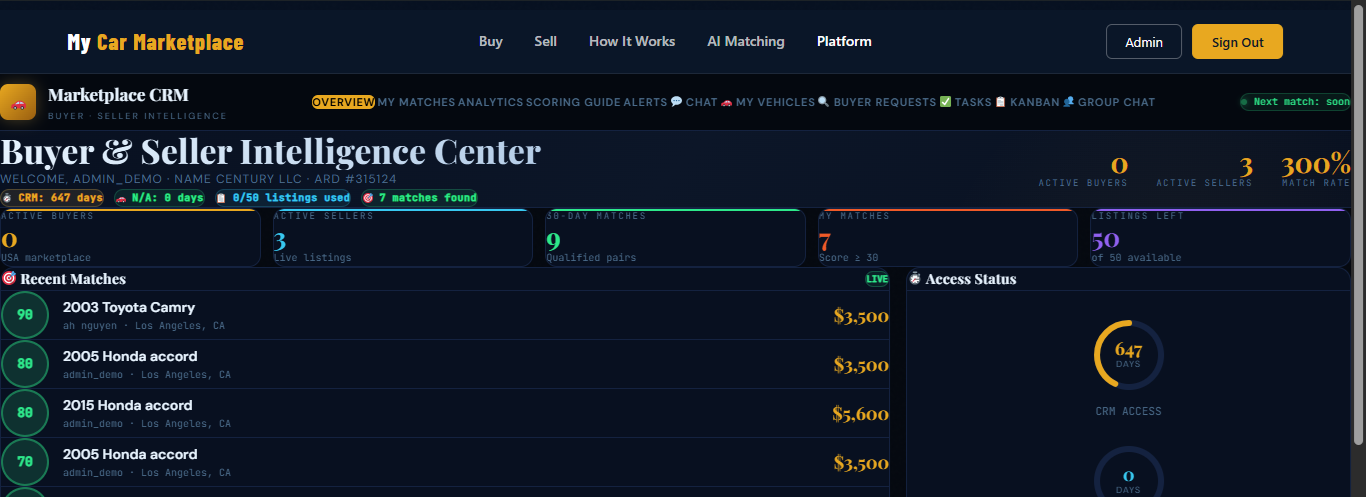The height and width of the screenshot is (497, 1366).
Task: Switch to the Analytics tab
Action: [490, 102]
